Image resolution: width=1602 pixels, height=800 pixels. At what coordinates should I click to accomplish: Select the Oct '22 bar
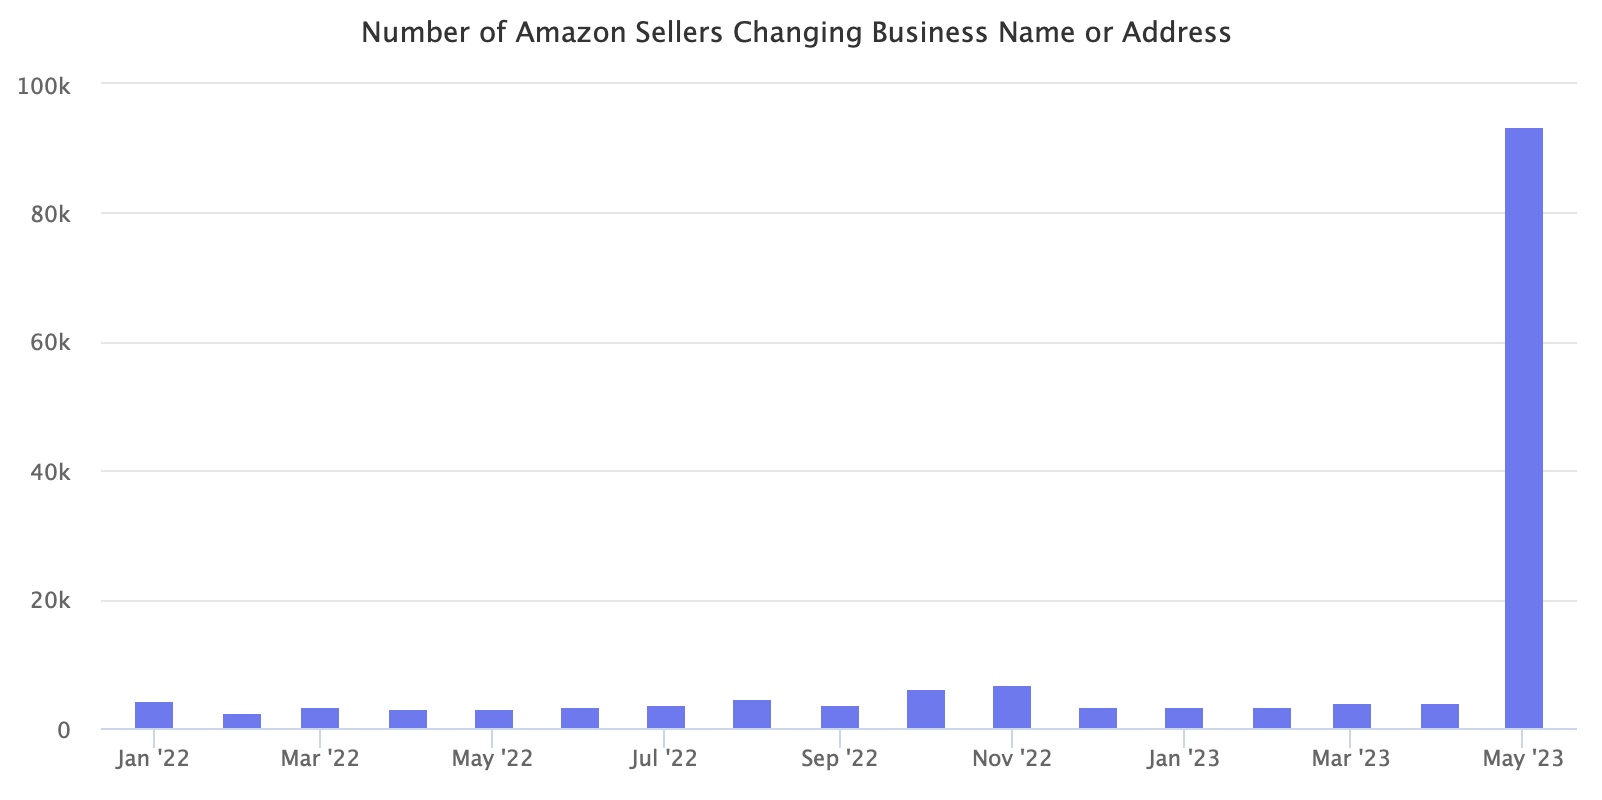(926, 709)
